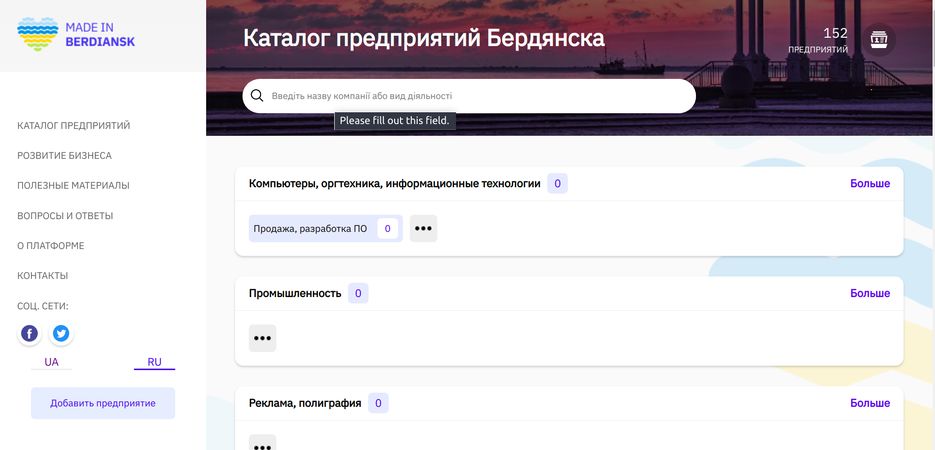
Task: Expand ellipsis under Реклама, полиграфия
Action: tap(262, 444)
